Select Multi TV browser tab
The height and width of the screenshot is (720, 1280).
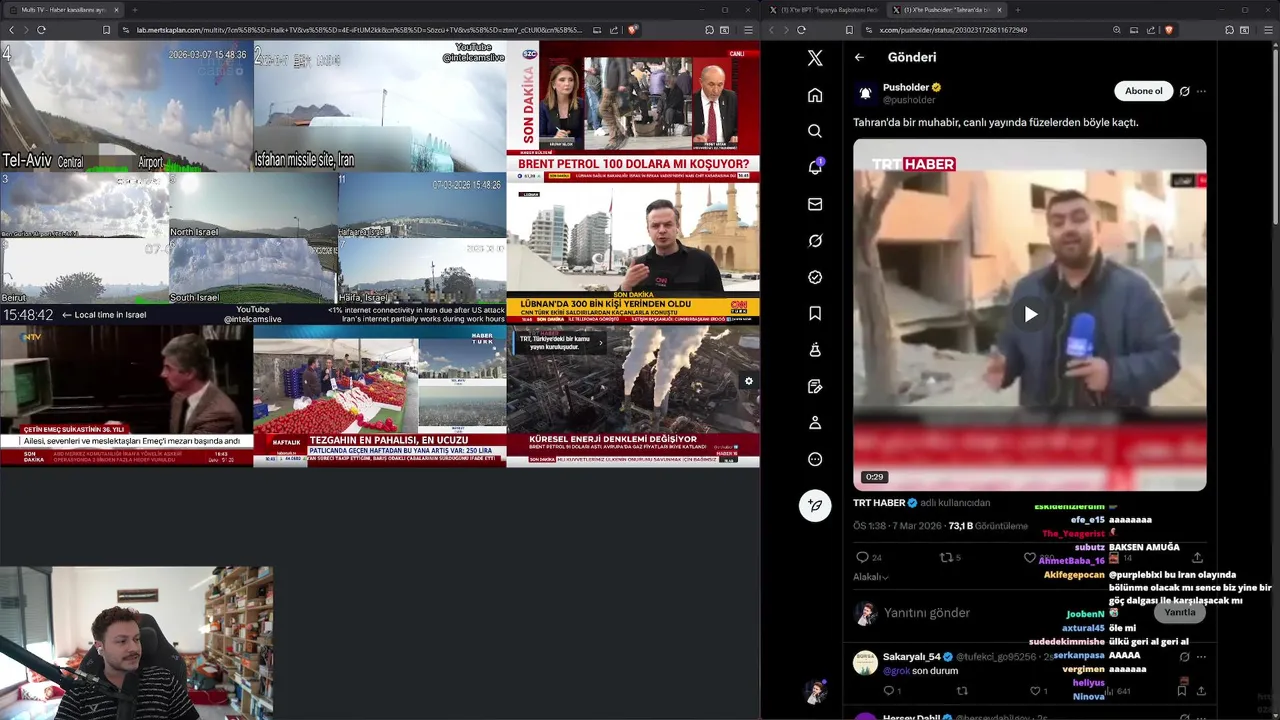click(64, 10)
